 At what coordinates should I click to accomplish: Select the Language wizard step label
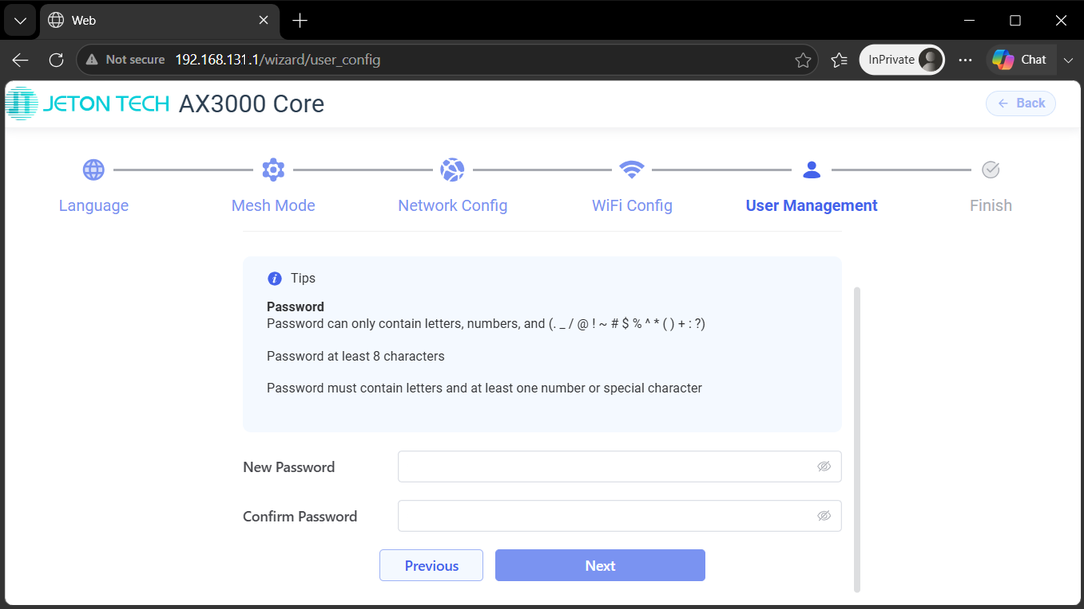click(x=93, y=205)
